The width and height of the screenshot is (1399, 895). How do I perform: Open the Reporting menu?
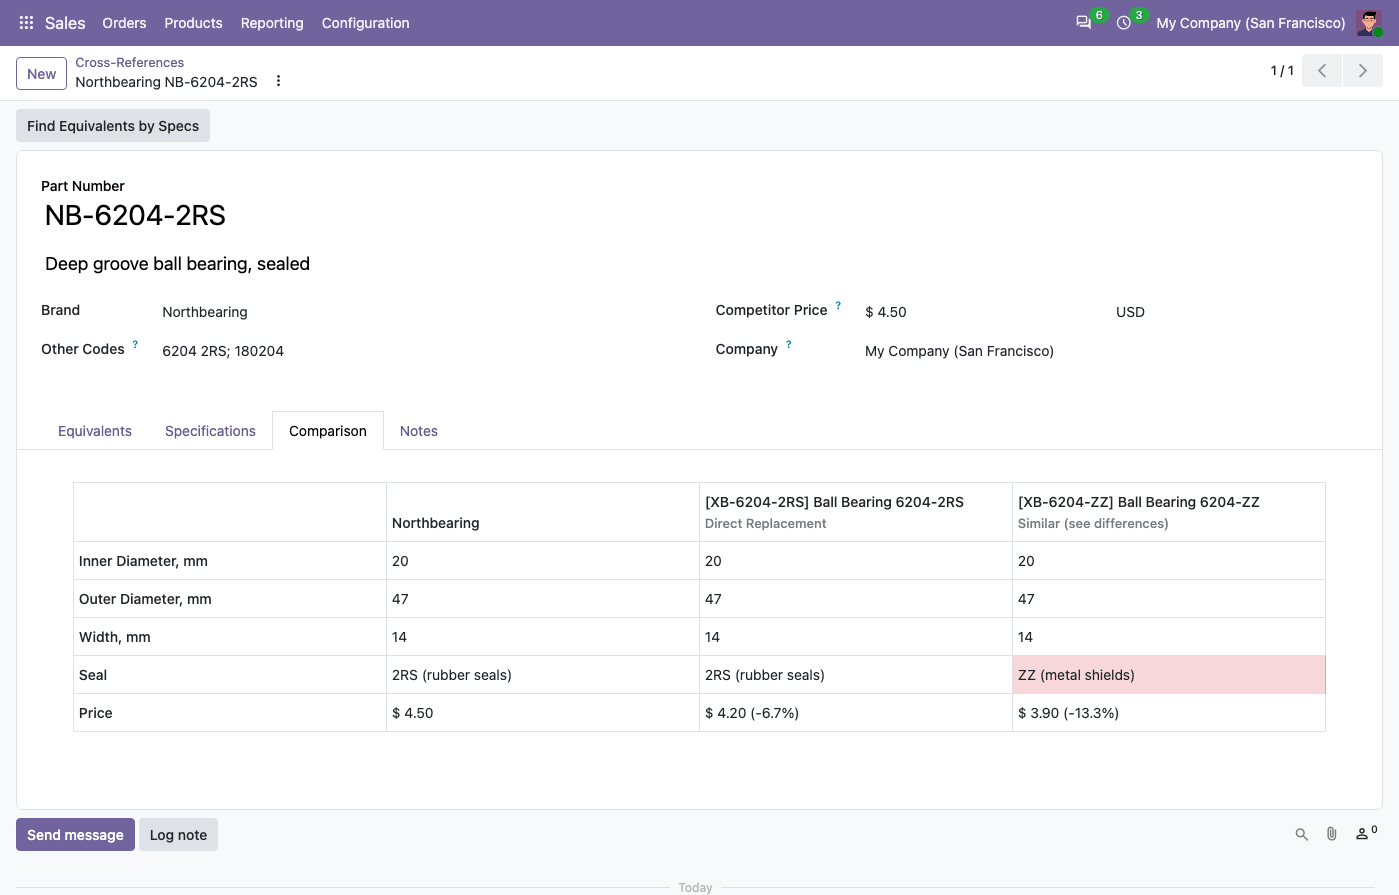point(272,23)
